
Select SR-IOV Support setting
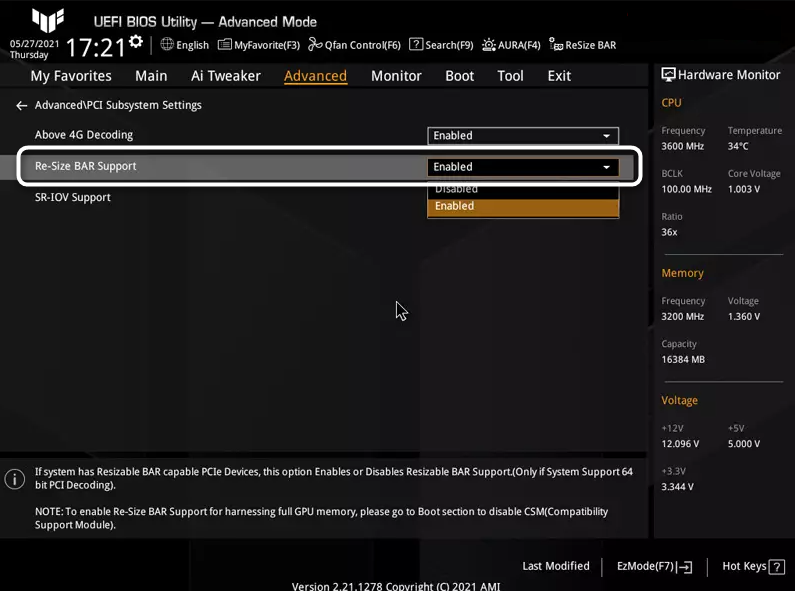tap(73, 198)
